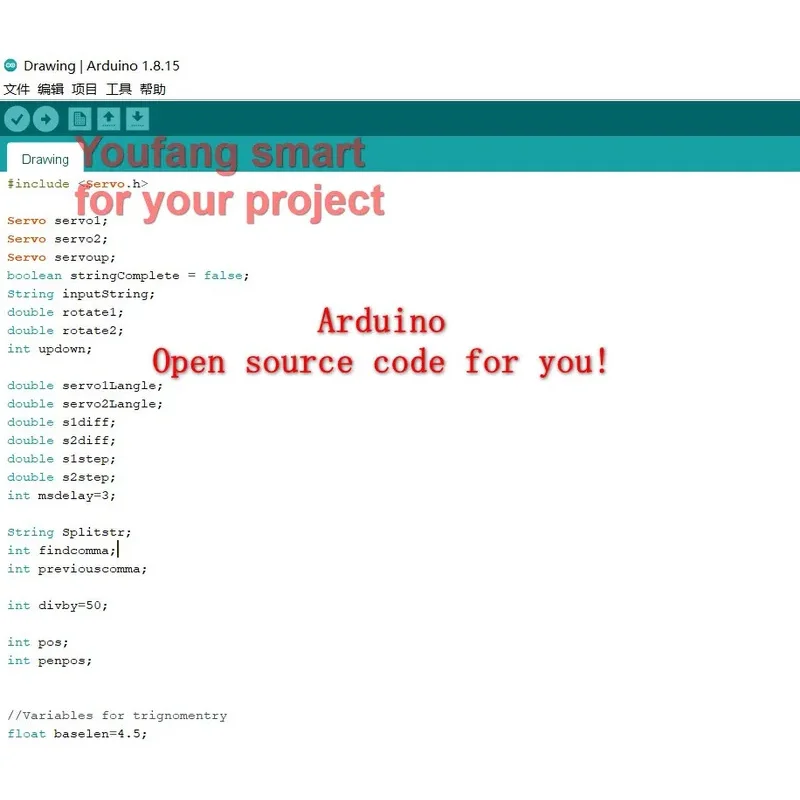
Task: Click the line 'double s2step;'
Action: pyautogui.click(x=61, y=478)
